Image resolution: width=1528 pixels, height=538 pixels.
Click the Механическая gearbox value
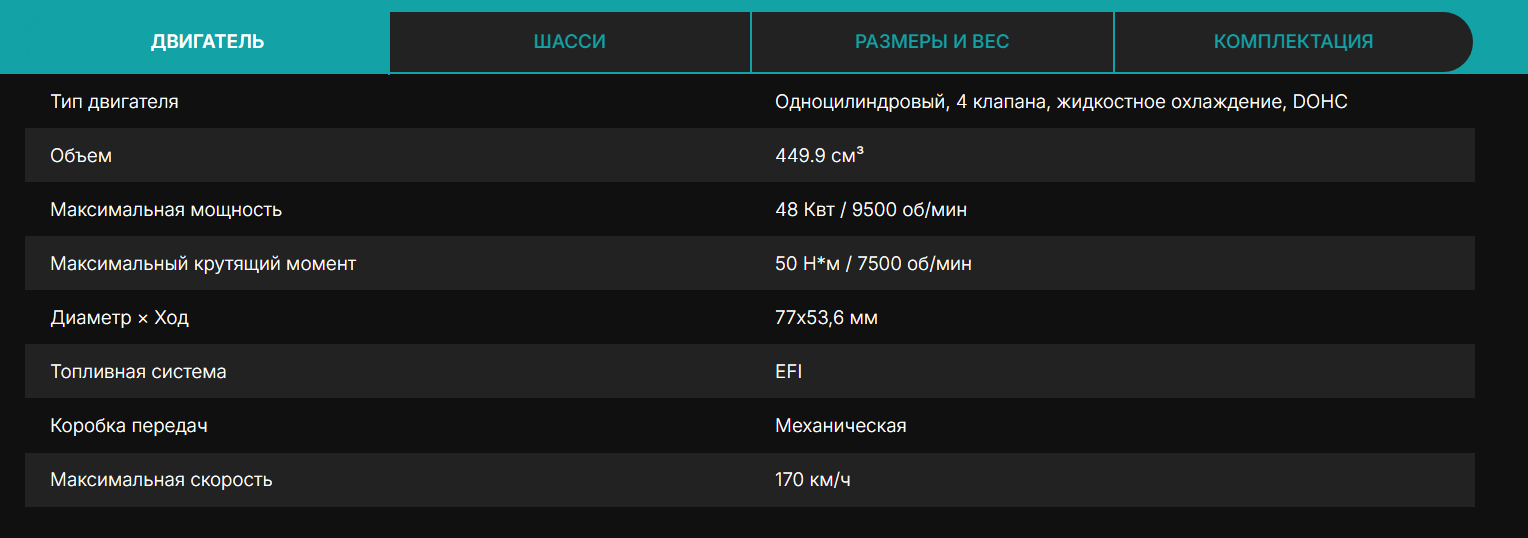tap(841, 426)
